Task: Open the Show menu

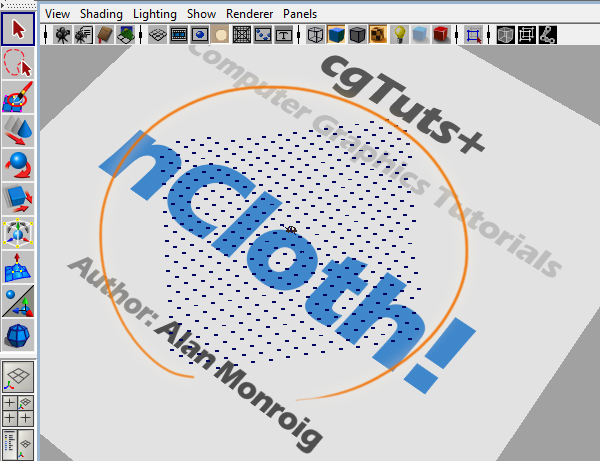Action: (201, 14)
